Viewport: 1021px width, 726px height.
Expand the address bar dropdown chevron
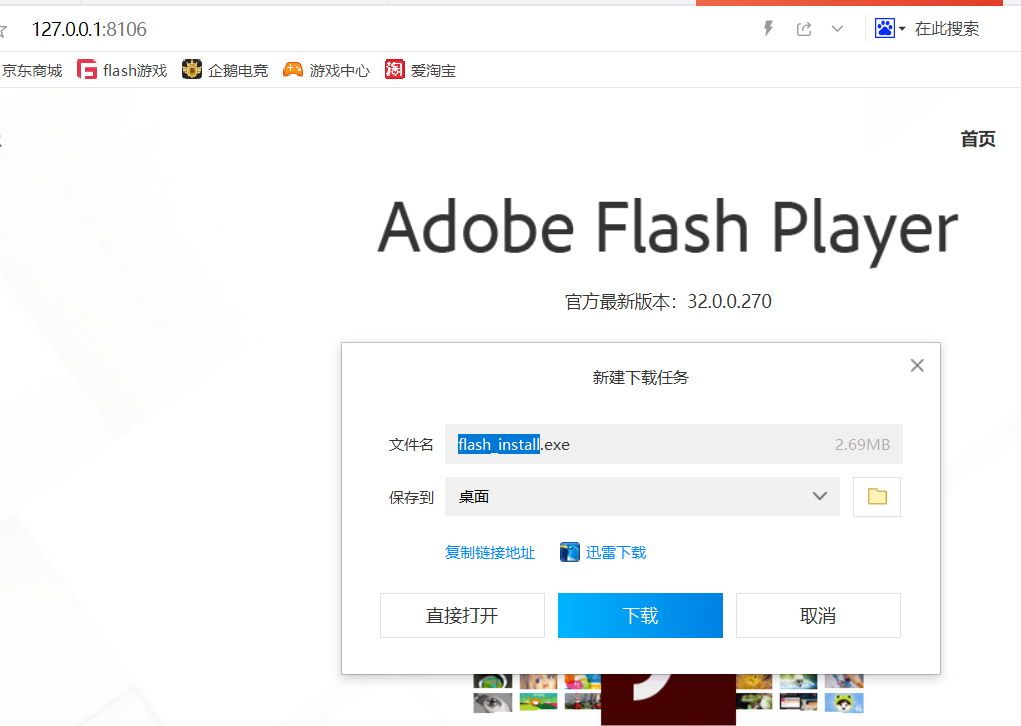pyautogui.click(x=837, y=29)
